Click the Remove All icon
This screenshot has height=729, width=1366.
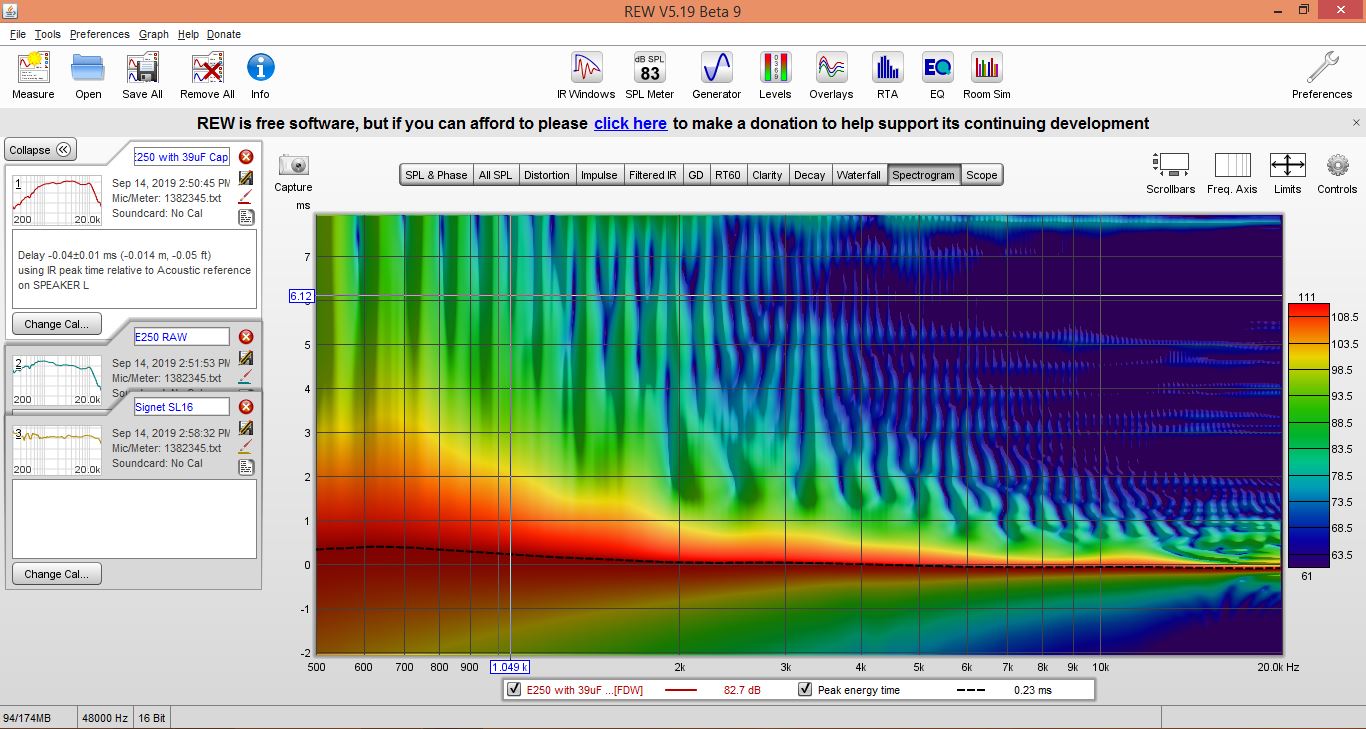click(207, 69)
